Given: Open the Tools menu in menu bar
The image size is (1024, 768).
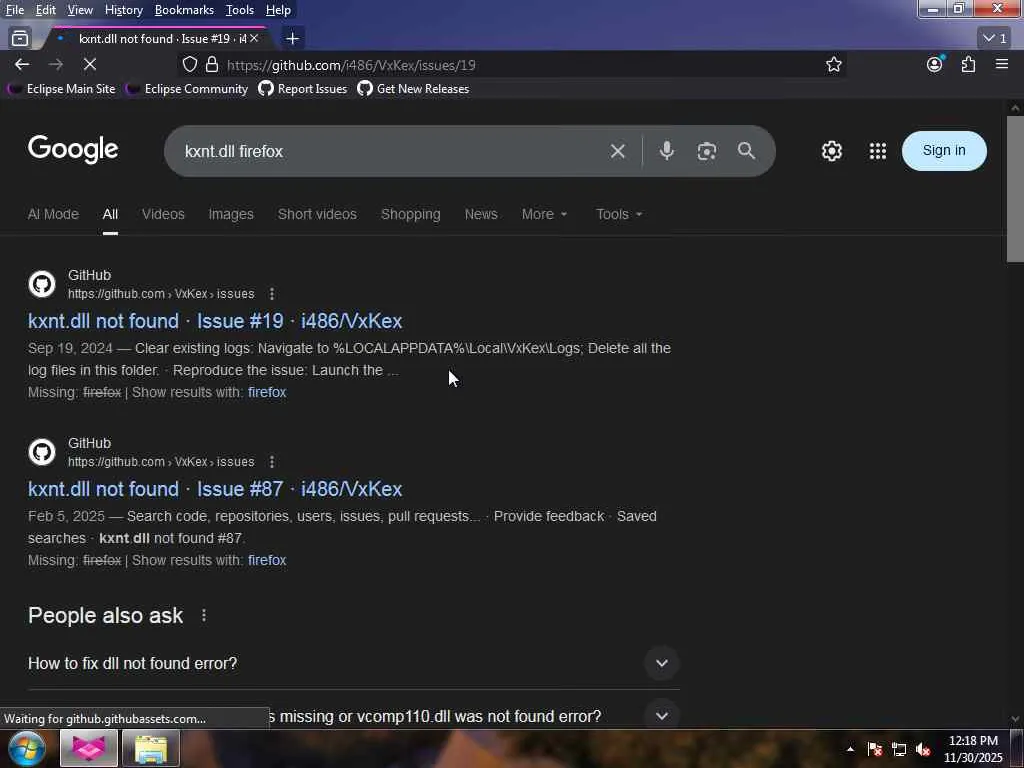Looking at the screenshot, I should click(x=240, y=10).
